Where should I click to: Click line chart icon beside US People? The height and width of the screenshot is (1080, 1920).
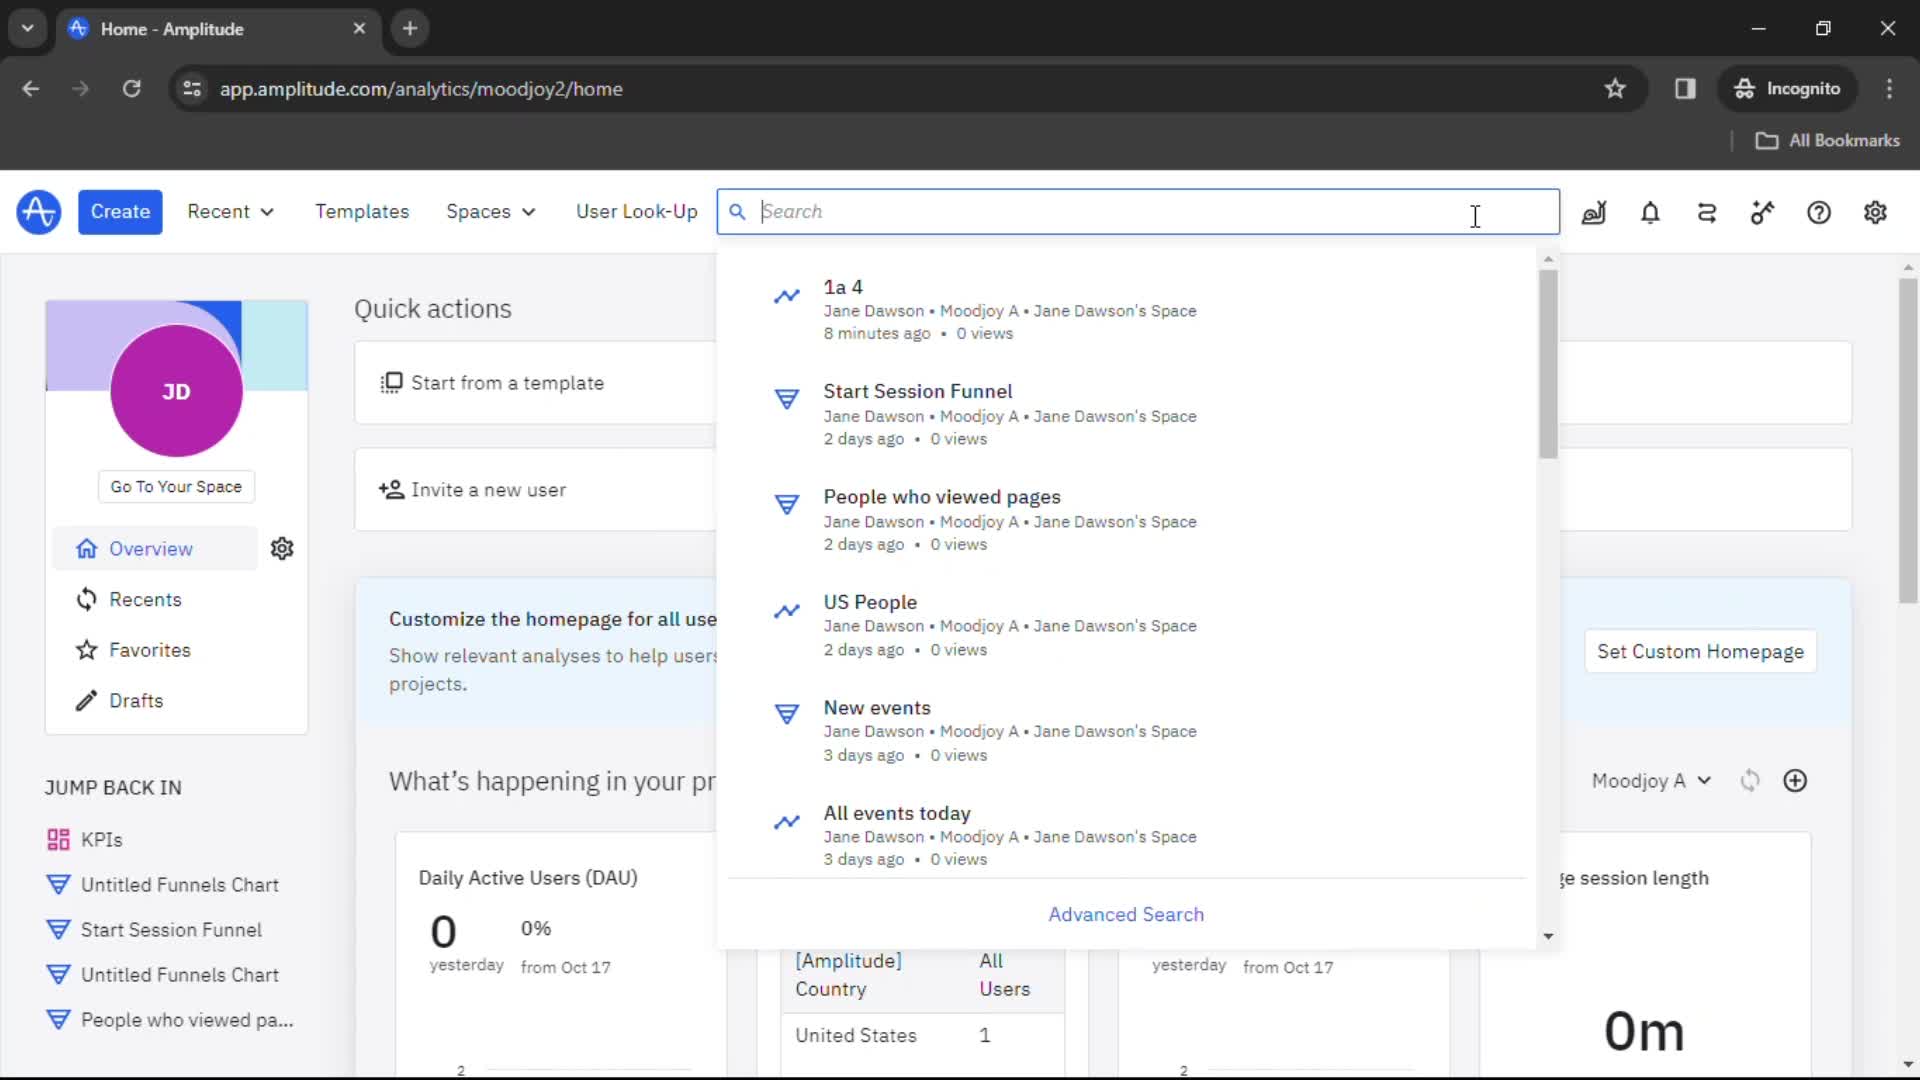click(787, 610)
